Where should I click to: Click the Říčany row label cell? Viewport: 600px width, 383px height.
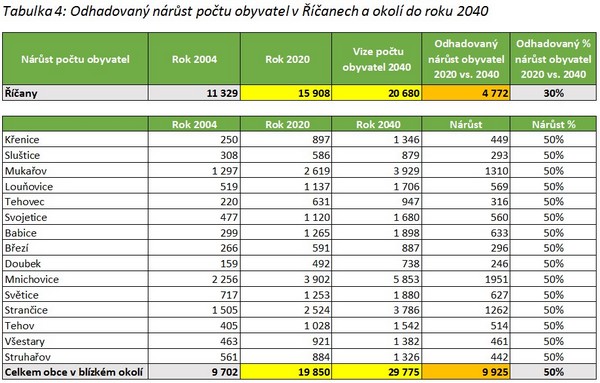tap(75, 93)
